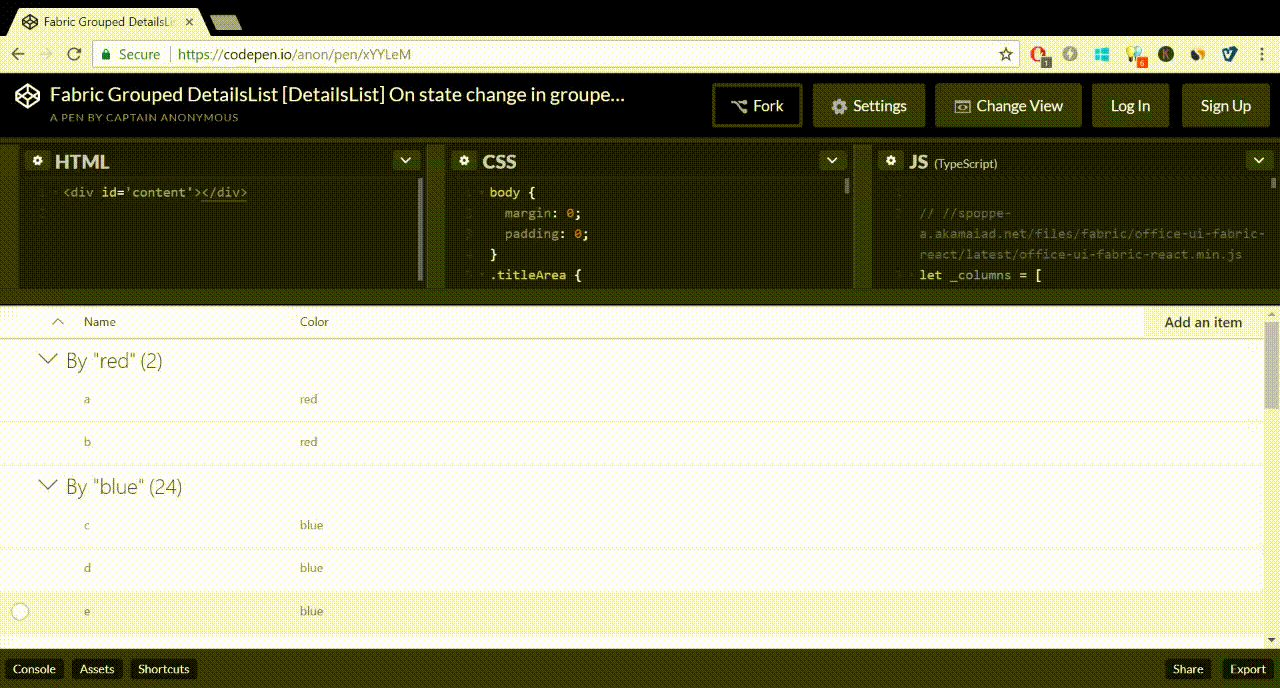
Task: Open the JS panel settings gear
Action: pyautogui.click(x=890, y=160)
